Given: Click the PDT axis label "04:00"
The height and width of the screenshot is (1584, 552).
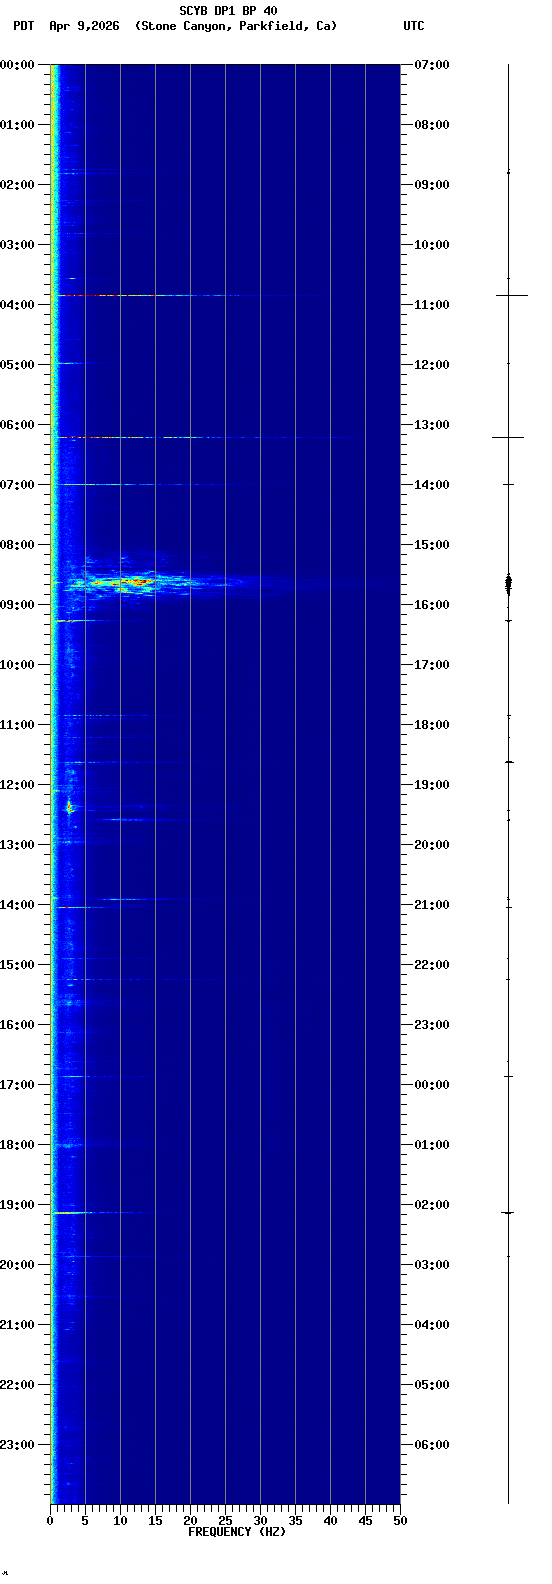Looking at the screenshot, I should pos(19,305).
